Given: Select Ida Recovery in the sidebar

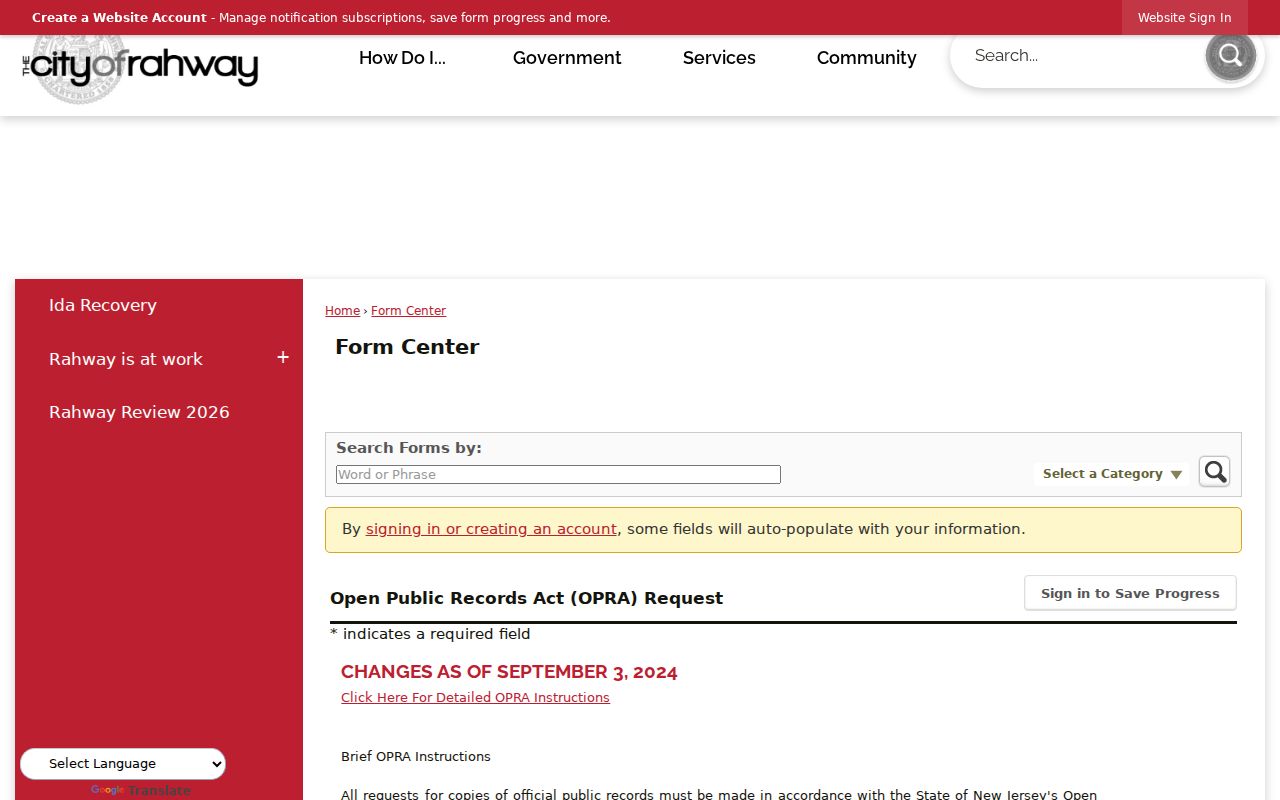Looking at the screenshot, I should [103, 305].
